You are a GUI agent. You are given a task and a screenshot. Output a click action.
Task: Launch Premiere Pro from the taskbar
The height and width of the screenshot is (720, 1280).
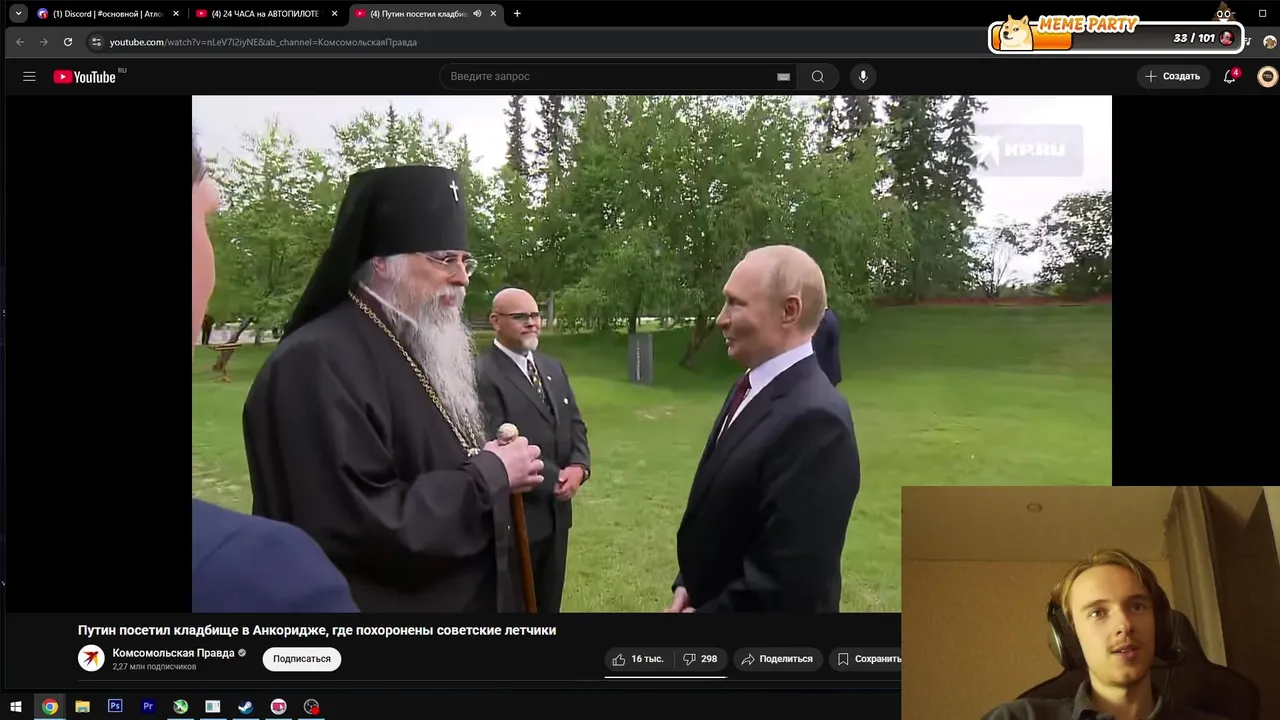[148, 706]
